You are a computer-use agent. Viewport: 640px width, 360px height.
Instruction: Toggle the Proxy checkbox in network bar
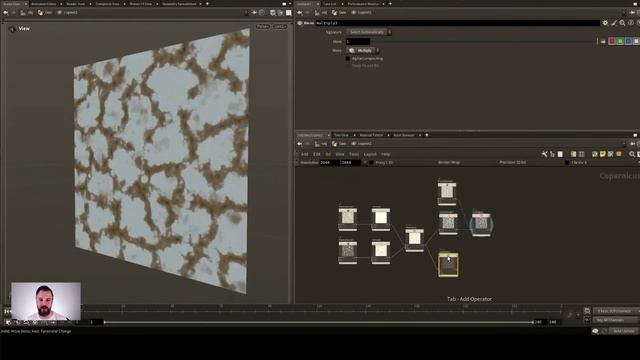click(x=371, y=162)
